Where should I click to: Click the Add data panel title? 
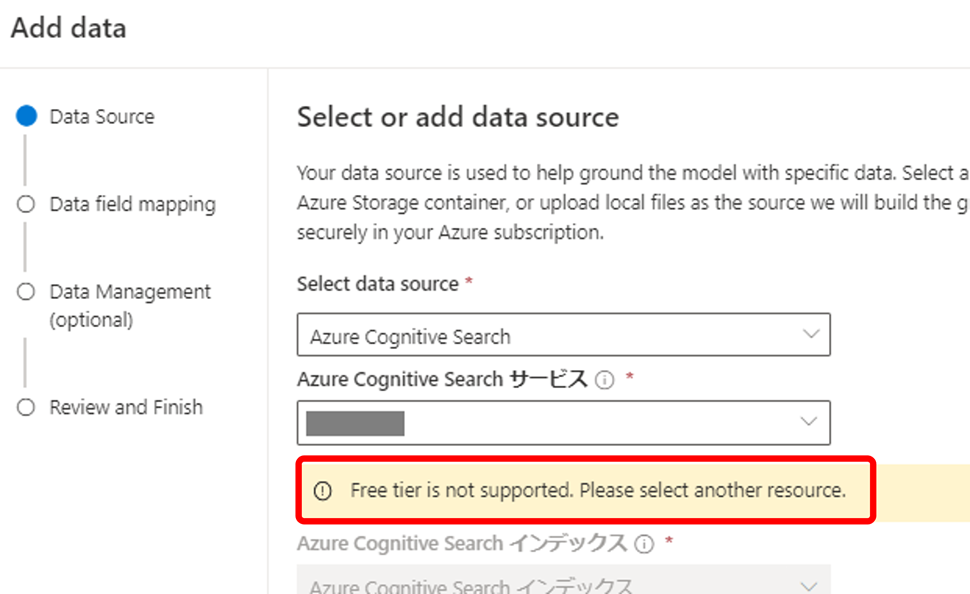[x=68, y=28]
